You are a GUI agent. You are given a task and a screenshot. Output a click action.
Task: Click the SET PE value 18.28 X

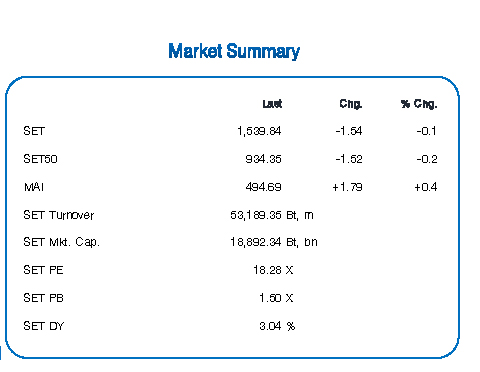[273, 270]
